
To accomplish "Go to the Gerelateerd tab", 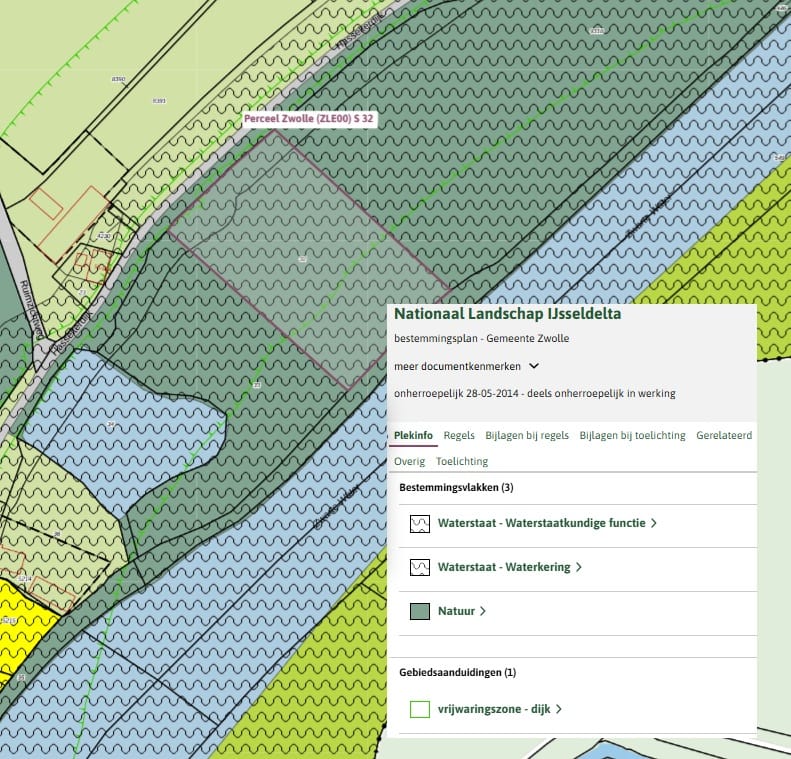I will point(724,436).
